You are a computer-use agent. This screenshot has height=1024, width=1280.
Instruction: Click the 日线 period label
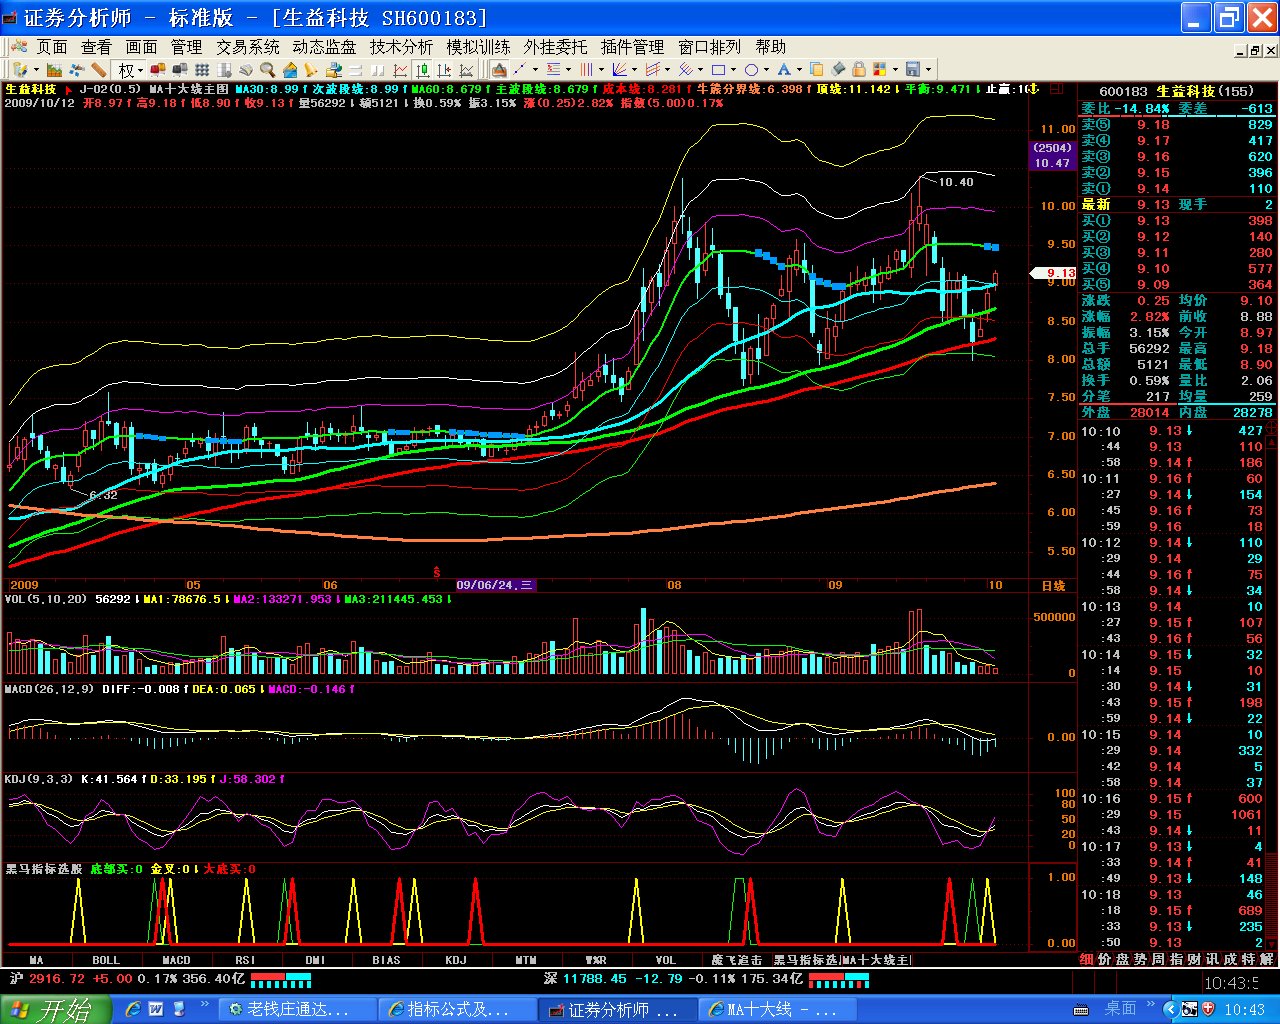[1053, 585]
